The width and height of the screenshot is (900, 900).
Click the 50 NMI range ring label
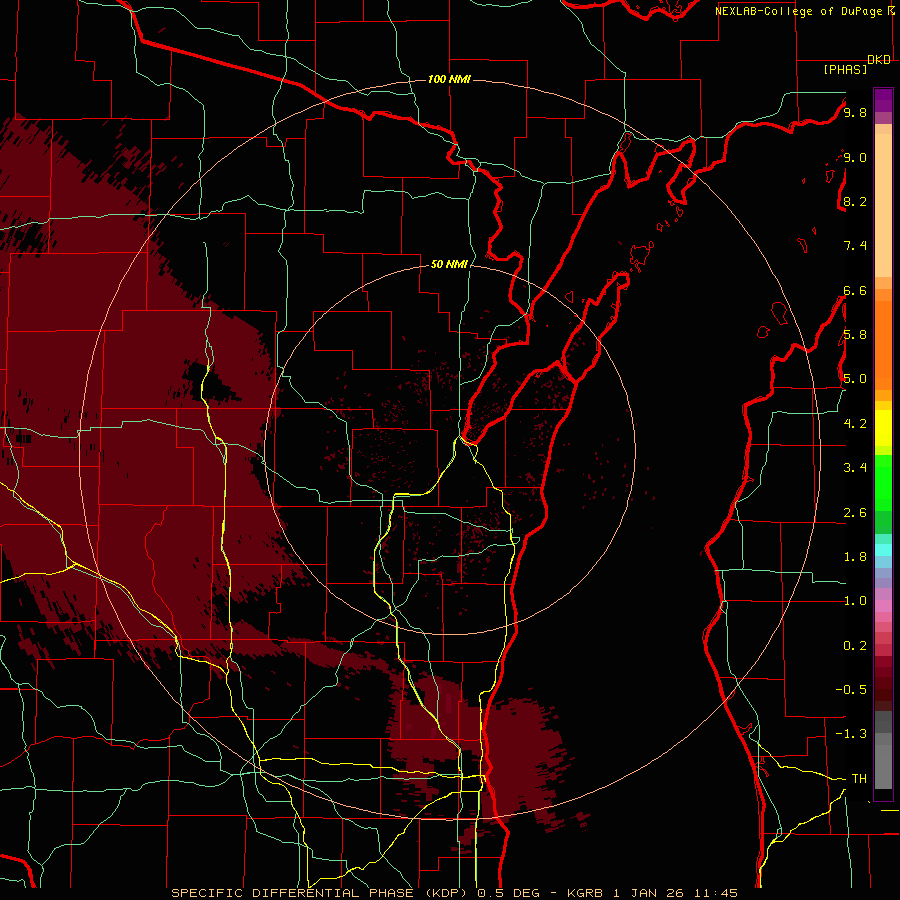(449, 264)
